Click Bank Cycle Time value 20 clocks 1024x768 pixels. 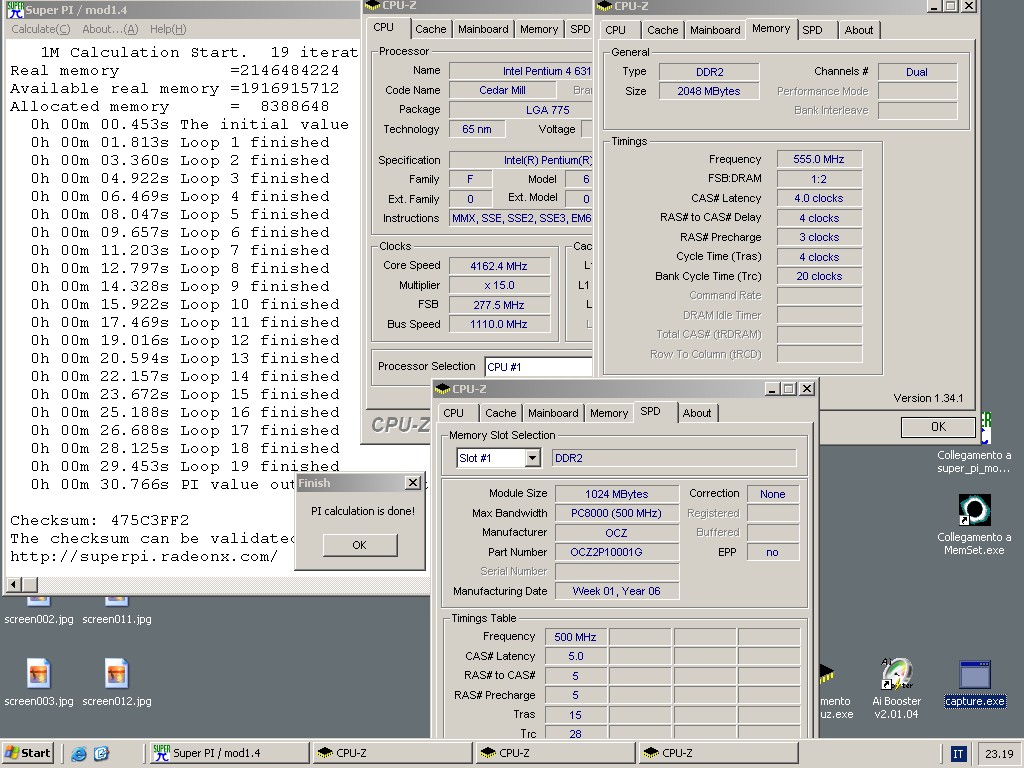pos(819,276)
